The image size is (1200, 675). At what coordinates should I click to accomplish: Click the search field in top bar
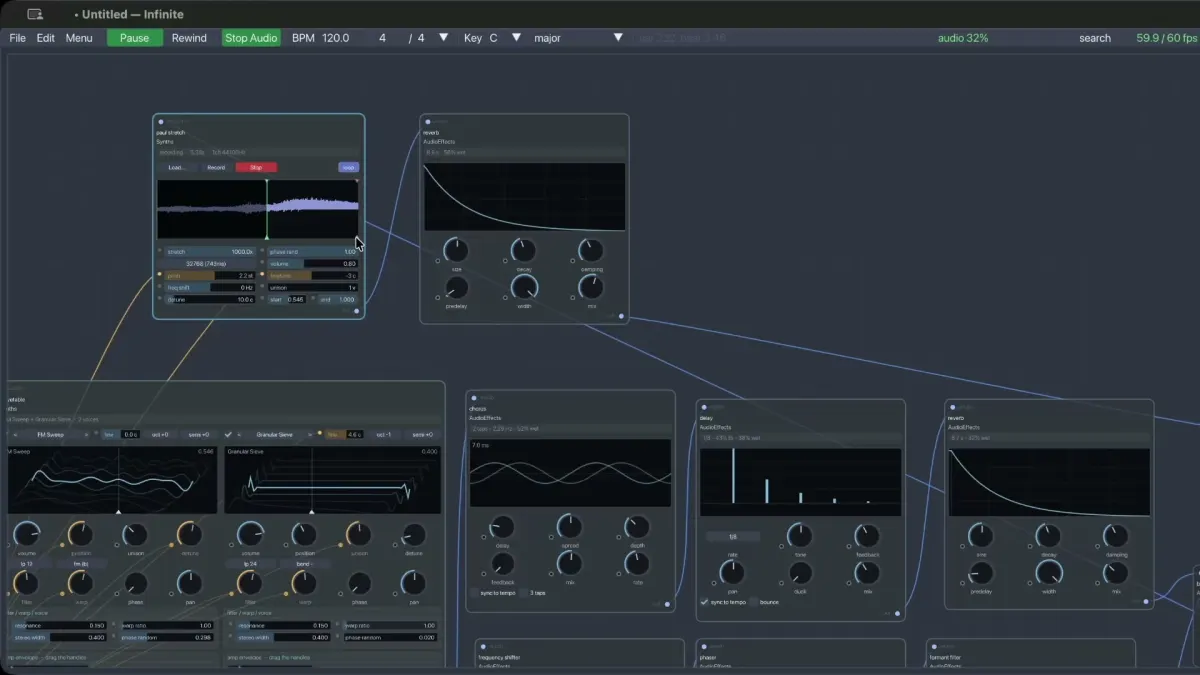[1095, 38]
